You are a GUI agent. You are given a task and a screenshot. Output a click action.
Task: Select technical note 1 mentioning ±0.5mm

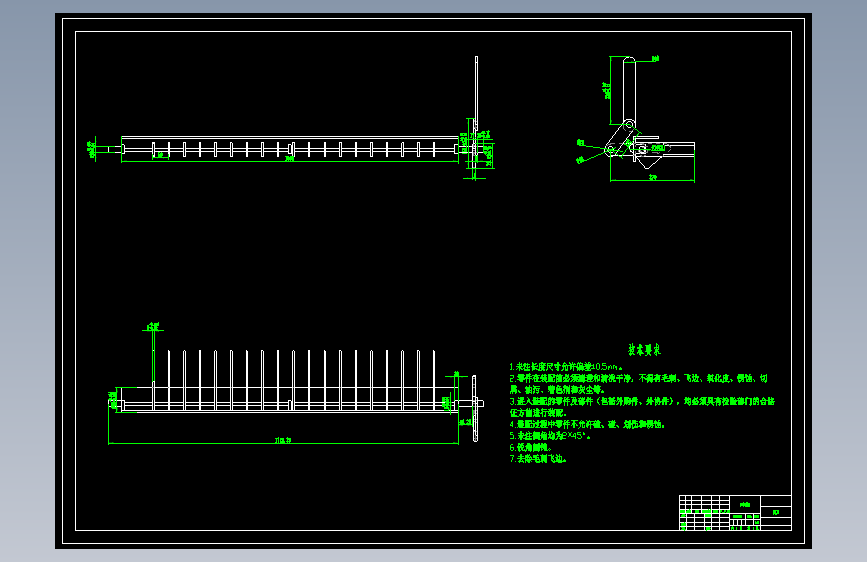tap(566, 367)
